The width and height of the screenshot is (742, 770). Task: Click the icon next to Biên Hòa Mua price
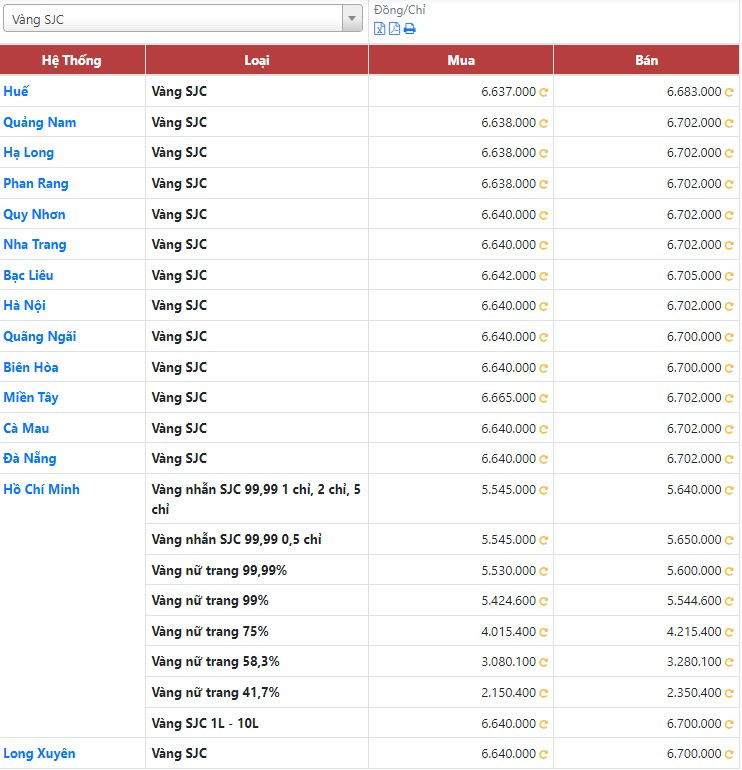click(543, 368)
